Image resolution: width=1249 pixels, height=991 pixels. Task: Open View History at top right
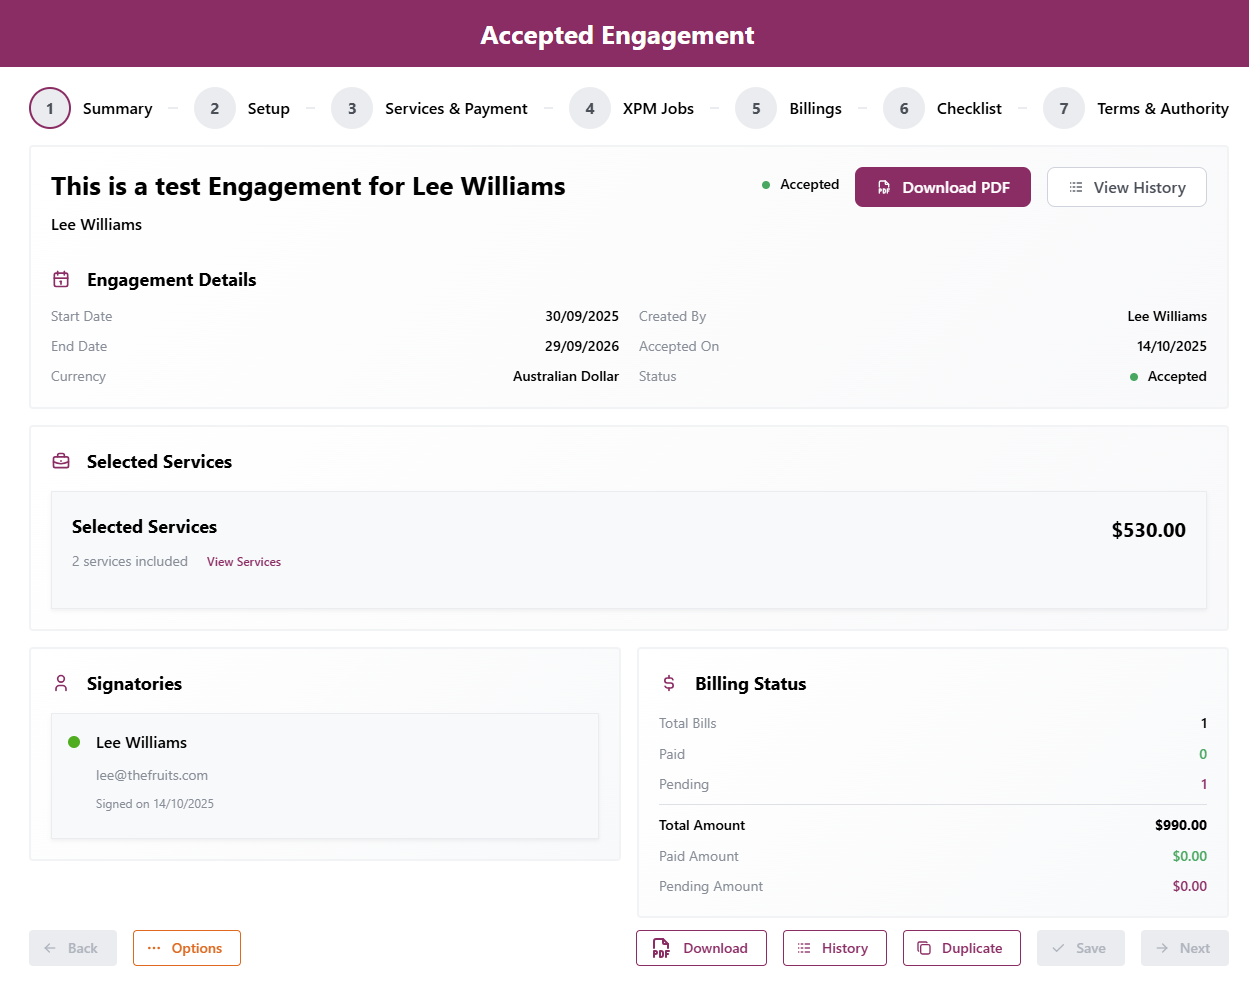1126,187
